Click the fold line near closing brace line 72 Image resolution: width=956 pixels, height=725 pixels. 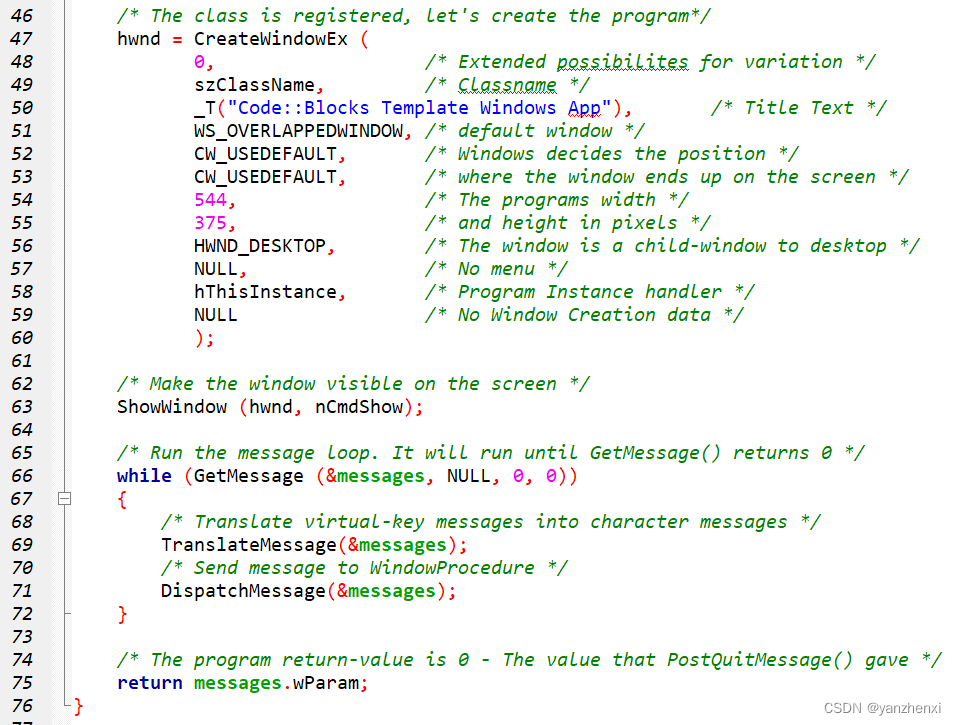[64, 614]
